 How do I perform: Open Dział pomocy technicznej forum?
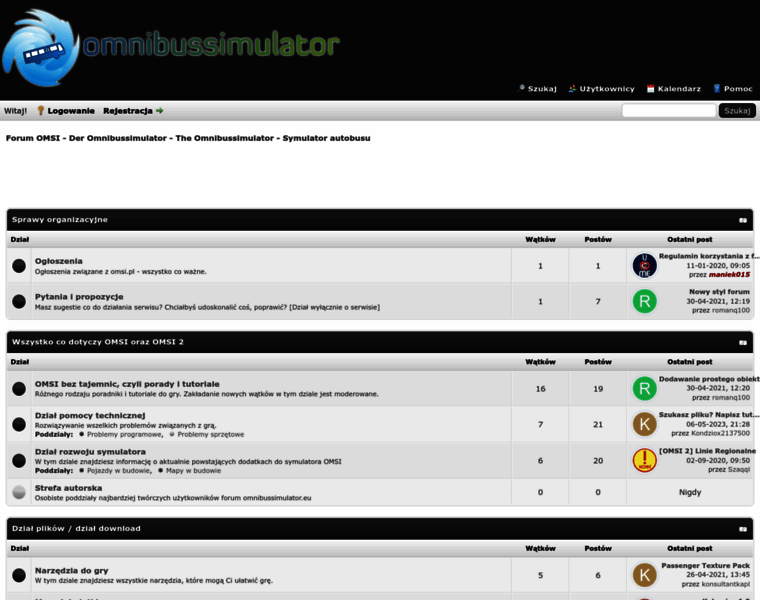point(90,415)
